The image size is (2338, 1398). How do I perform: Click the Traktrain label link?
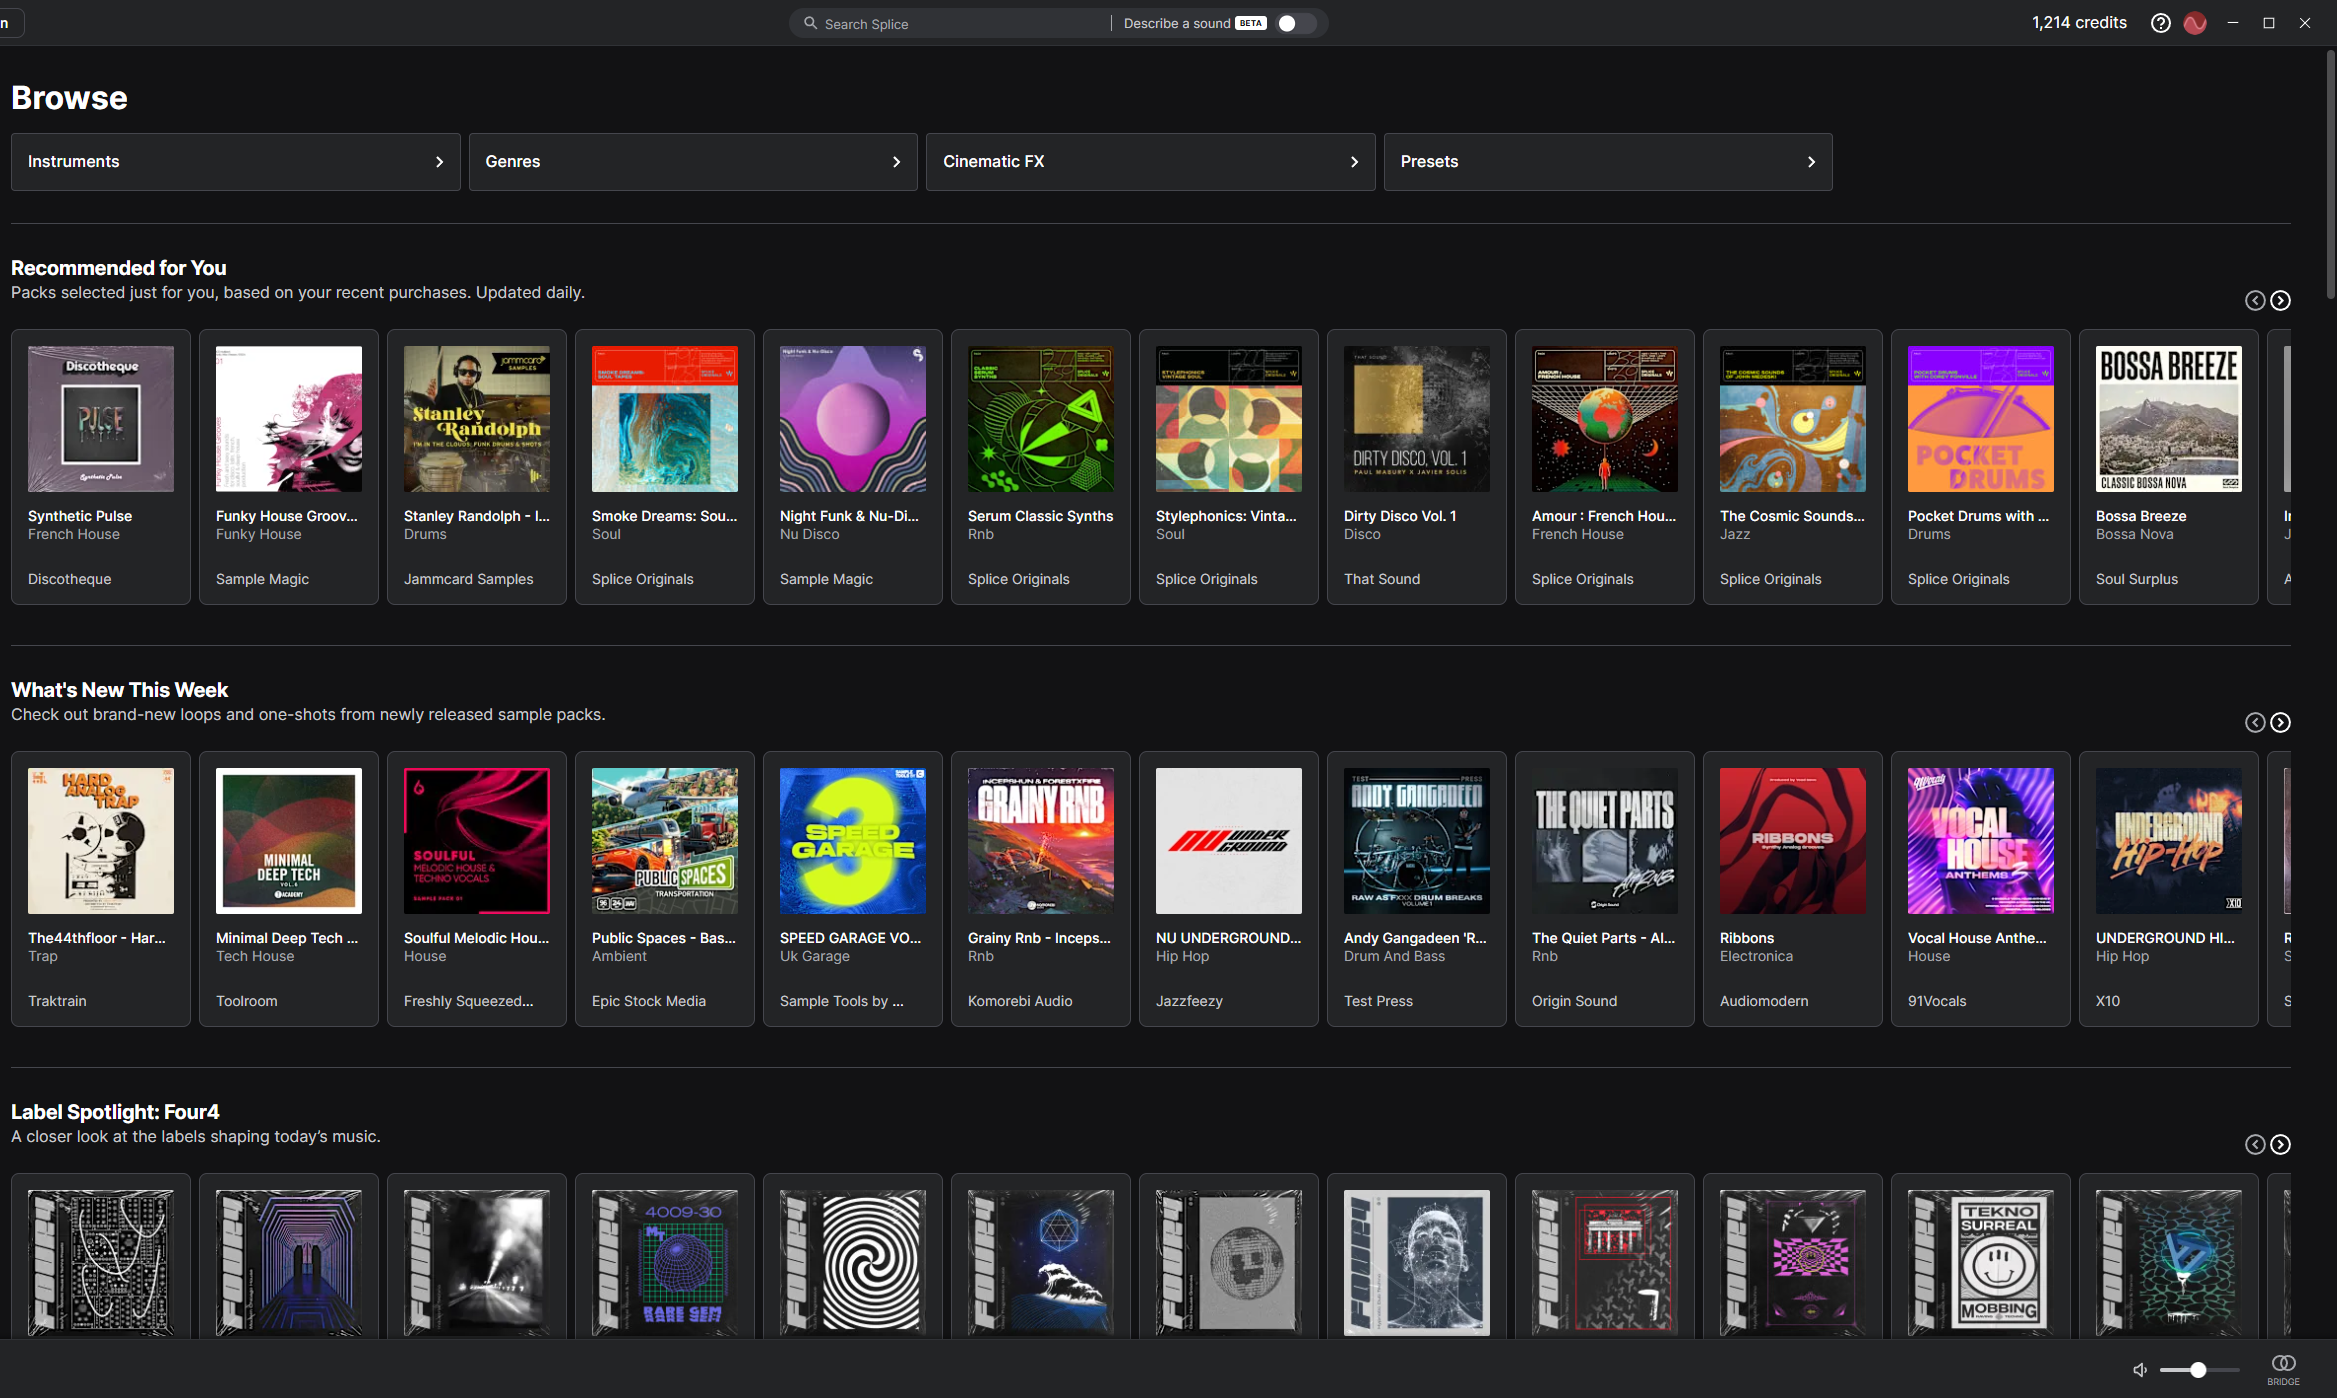point(57,1001)
